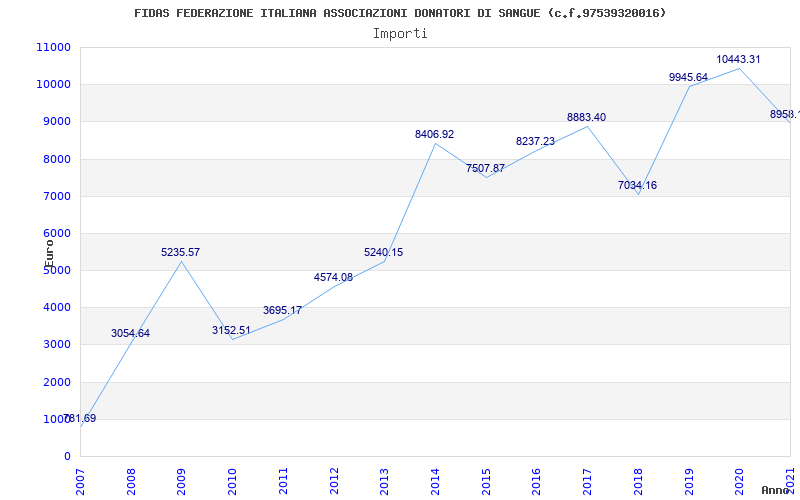Click the x-axis year 2008
This screenshot has width=800, height=500.
coord(131,482)
